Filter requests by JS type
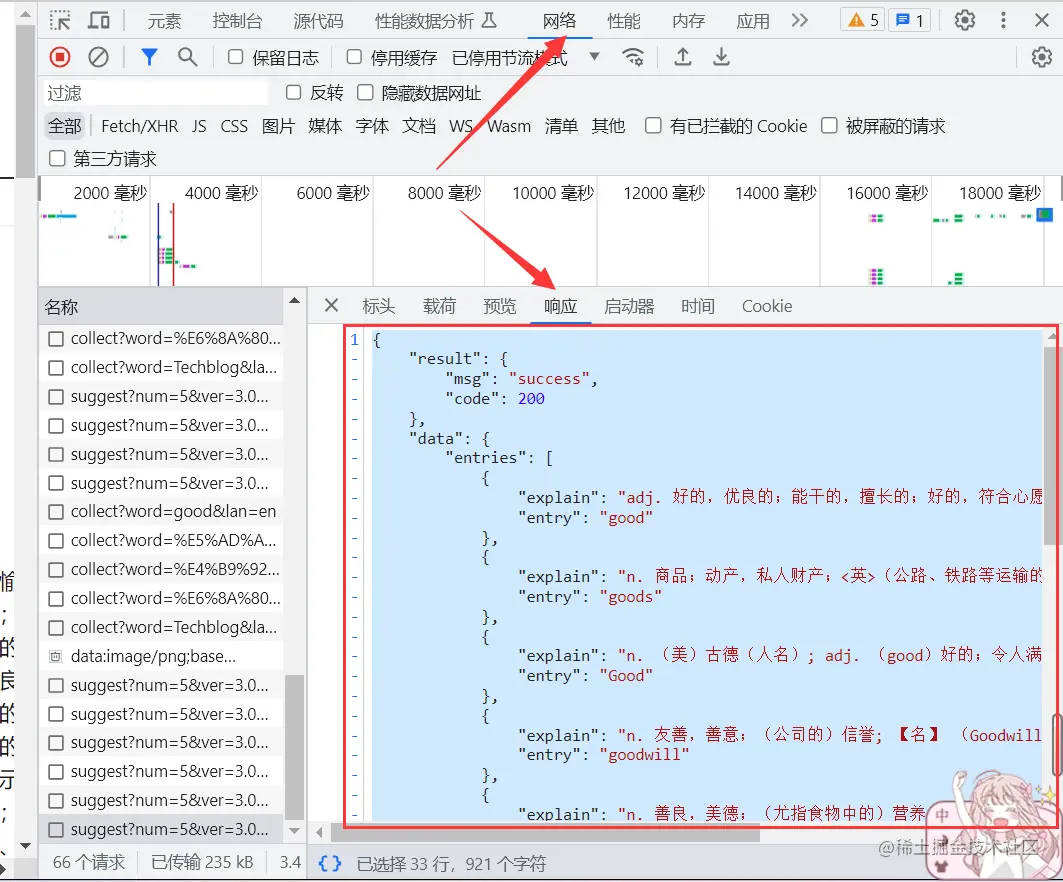 [x=199, y=126]
